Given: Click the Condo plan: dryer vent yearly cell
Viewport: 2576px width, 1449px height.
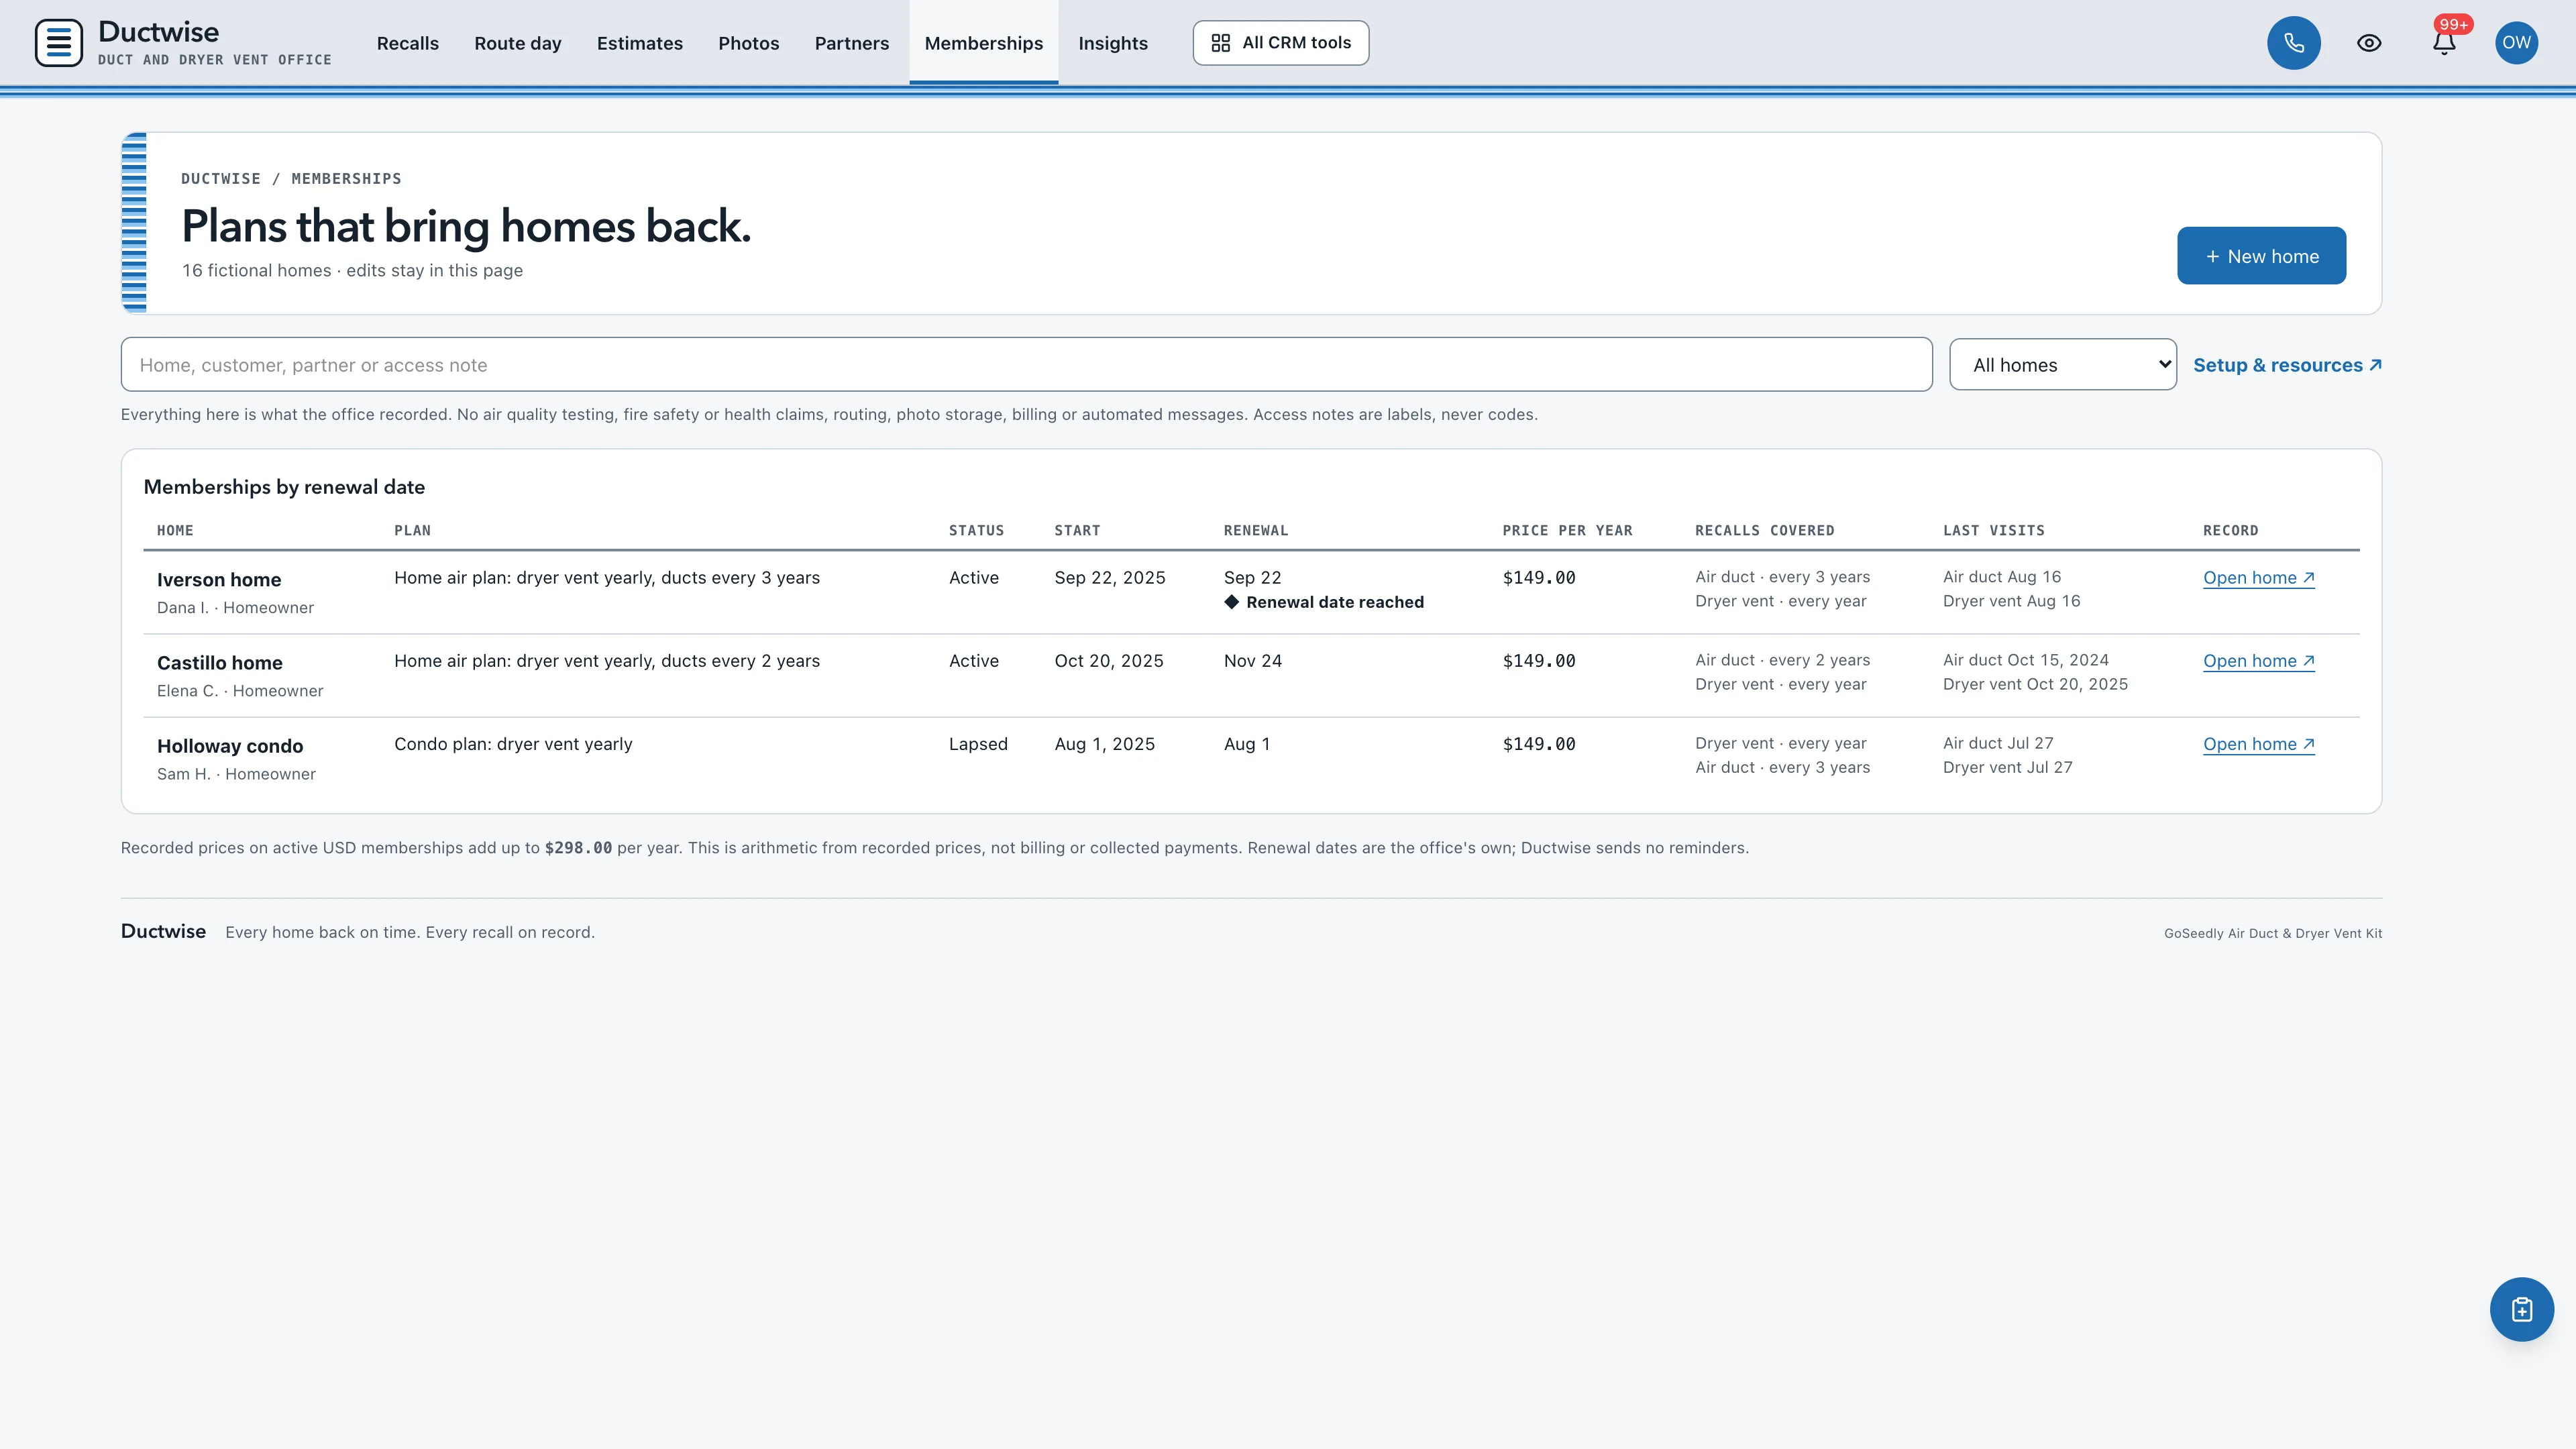Looking at the screenshot, I should [513, 744].
